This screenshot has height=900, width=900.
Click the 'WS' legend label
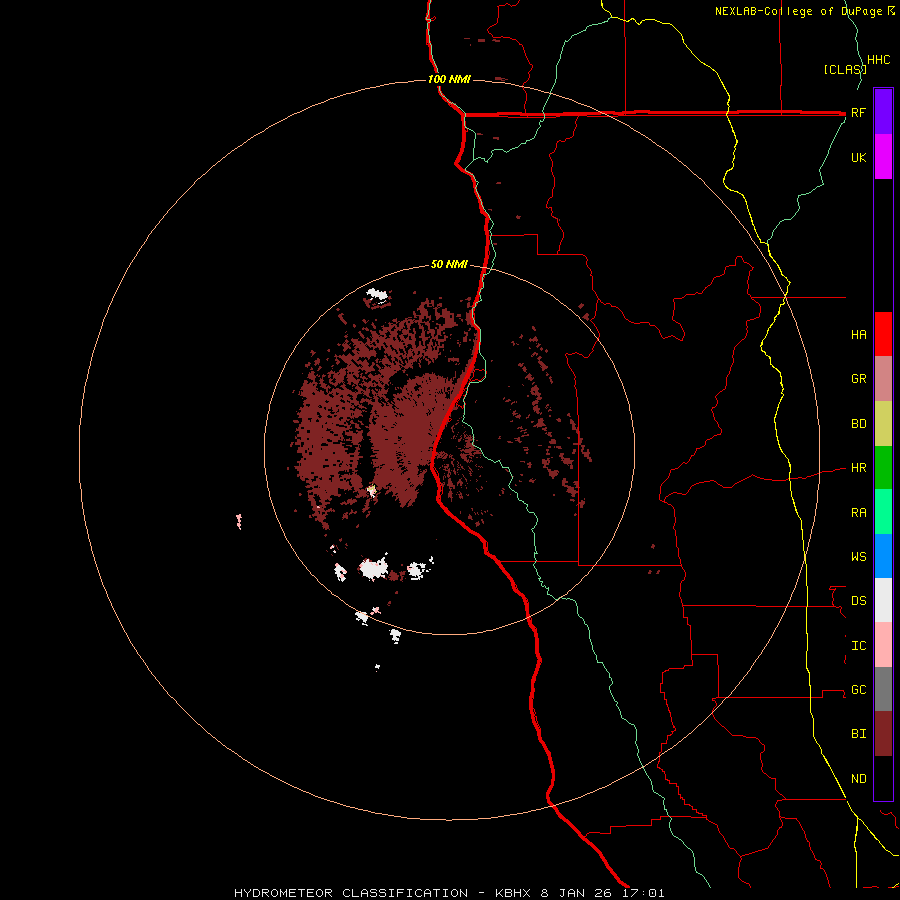[858, 557]
